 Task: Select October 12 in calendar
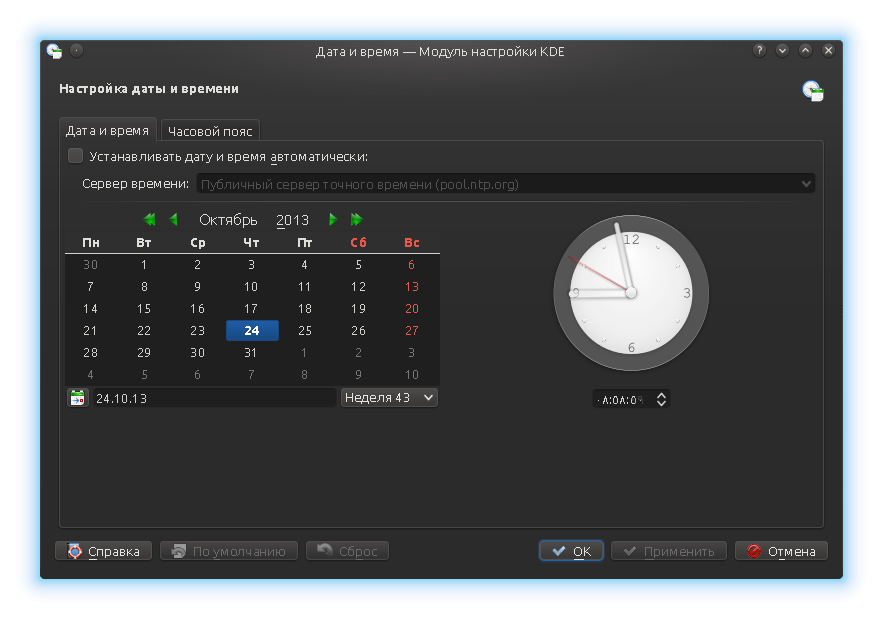click(x=358, y=287)
